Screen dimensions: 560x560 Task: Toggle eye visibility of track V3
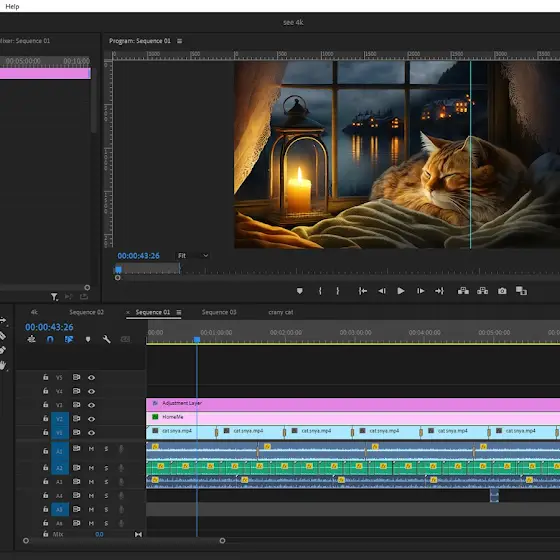pos(91,405)
